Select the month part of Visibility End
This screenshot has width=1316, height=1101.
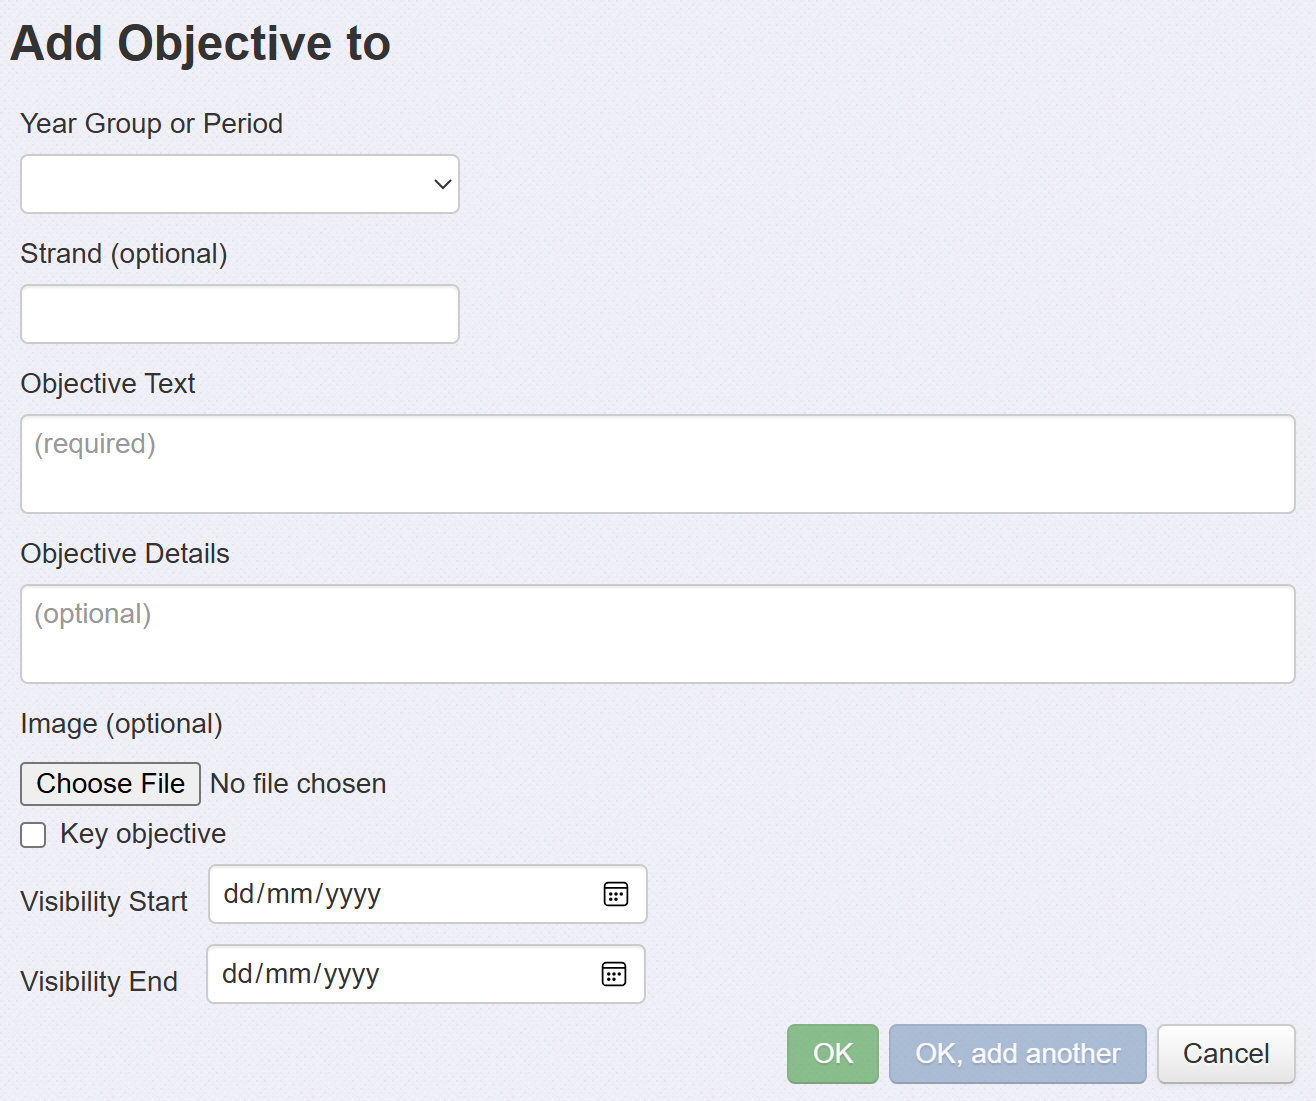(286, 974)
